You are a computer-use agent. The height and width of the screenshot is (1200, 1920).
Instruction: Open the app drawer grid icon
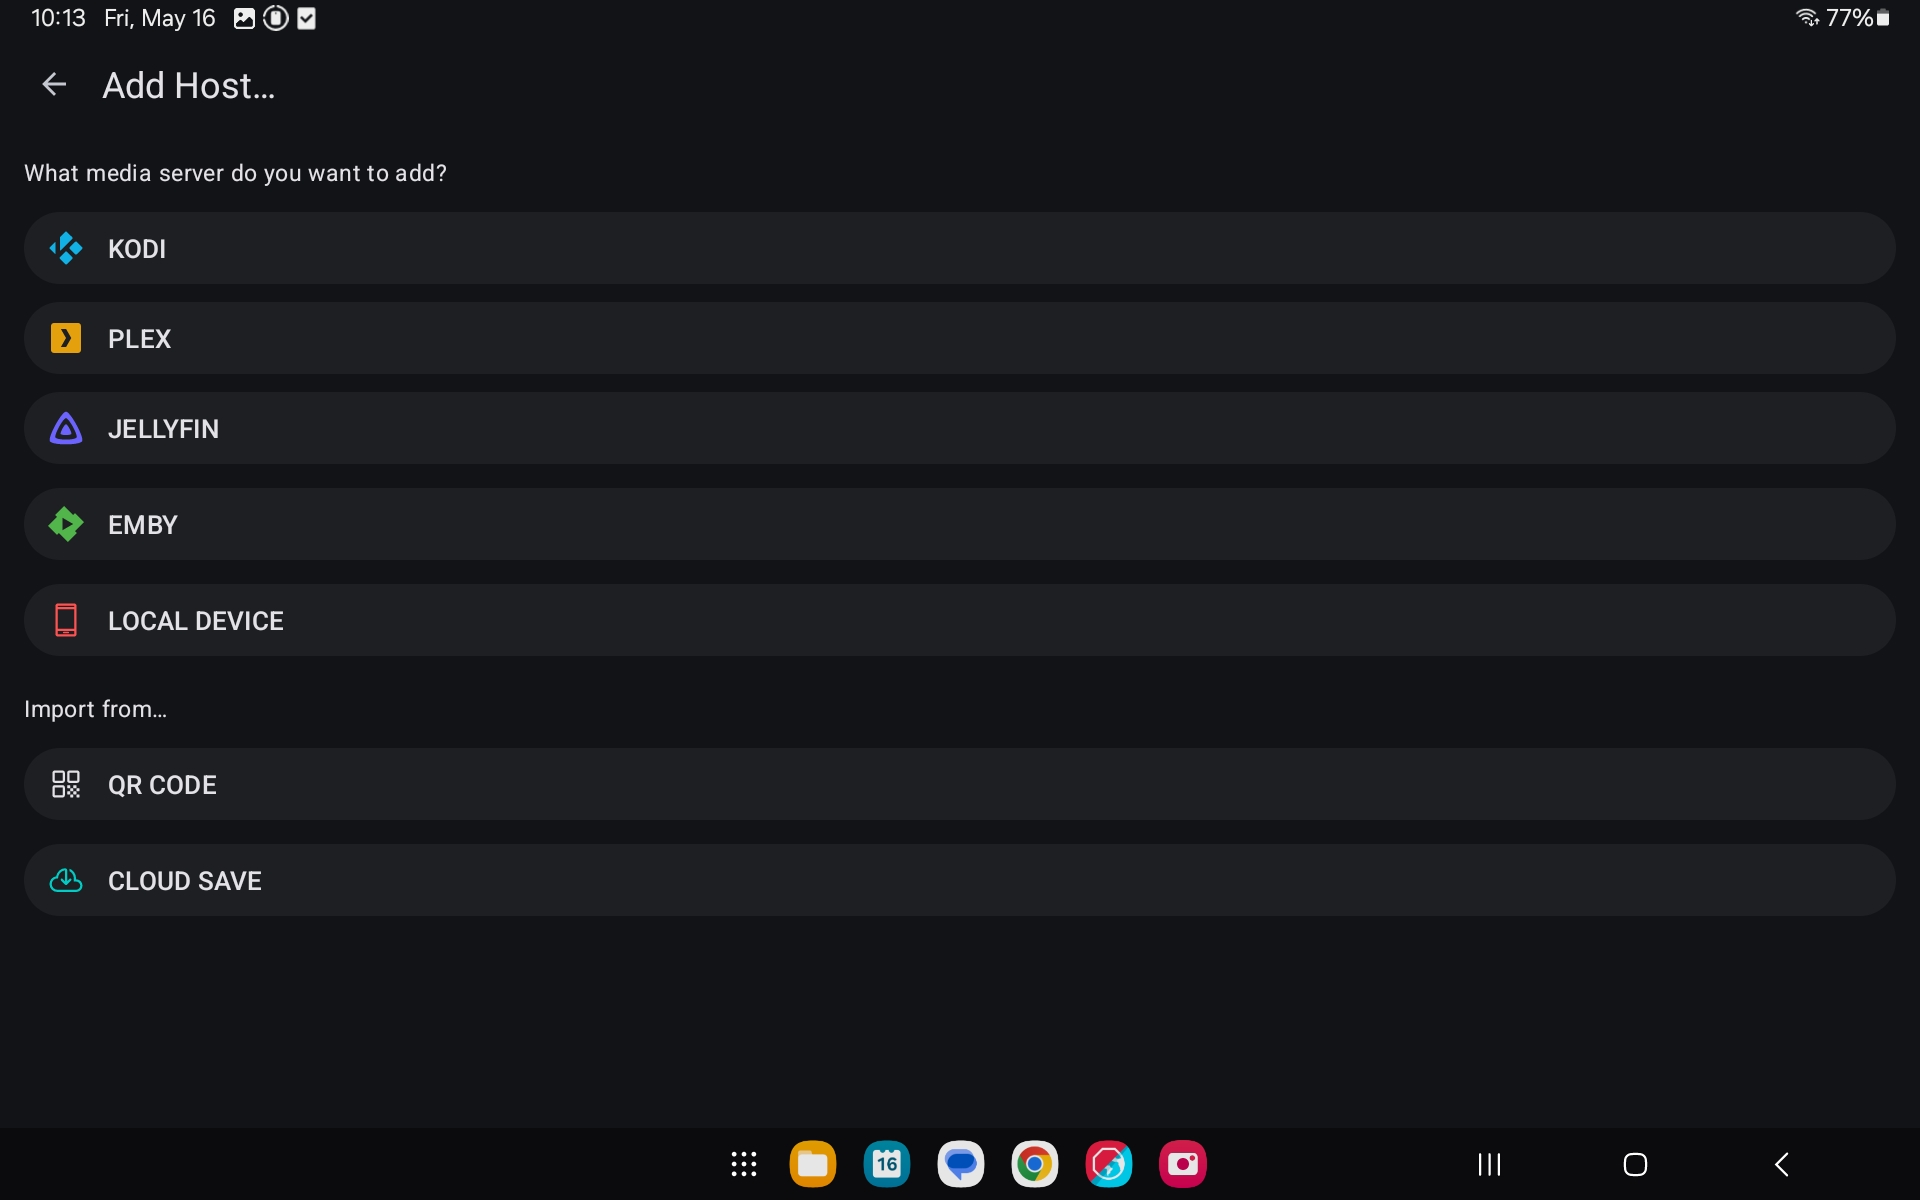coord(743,1164)
